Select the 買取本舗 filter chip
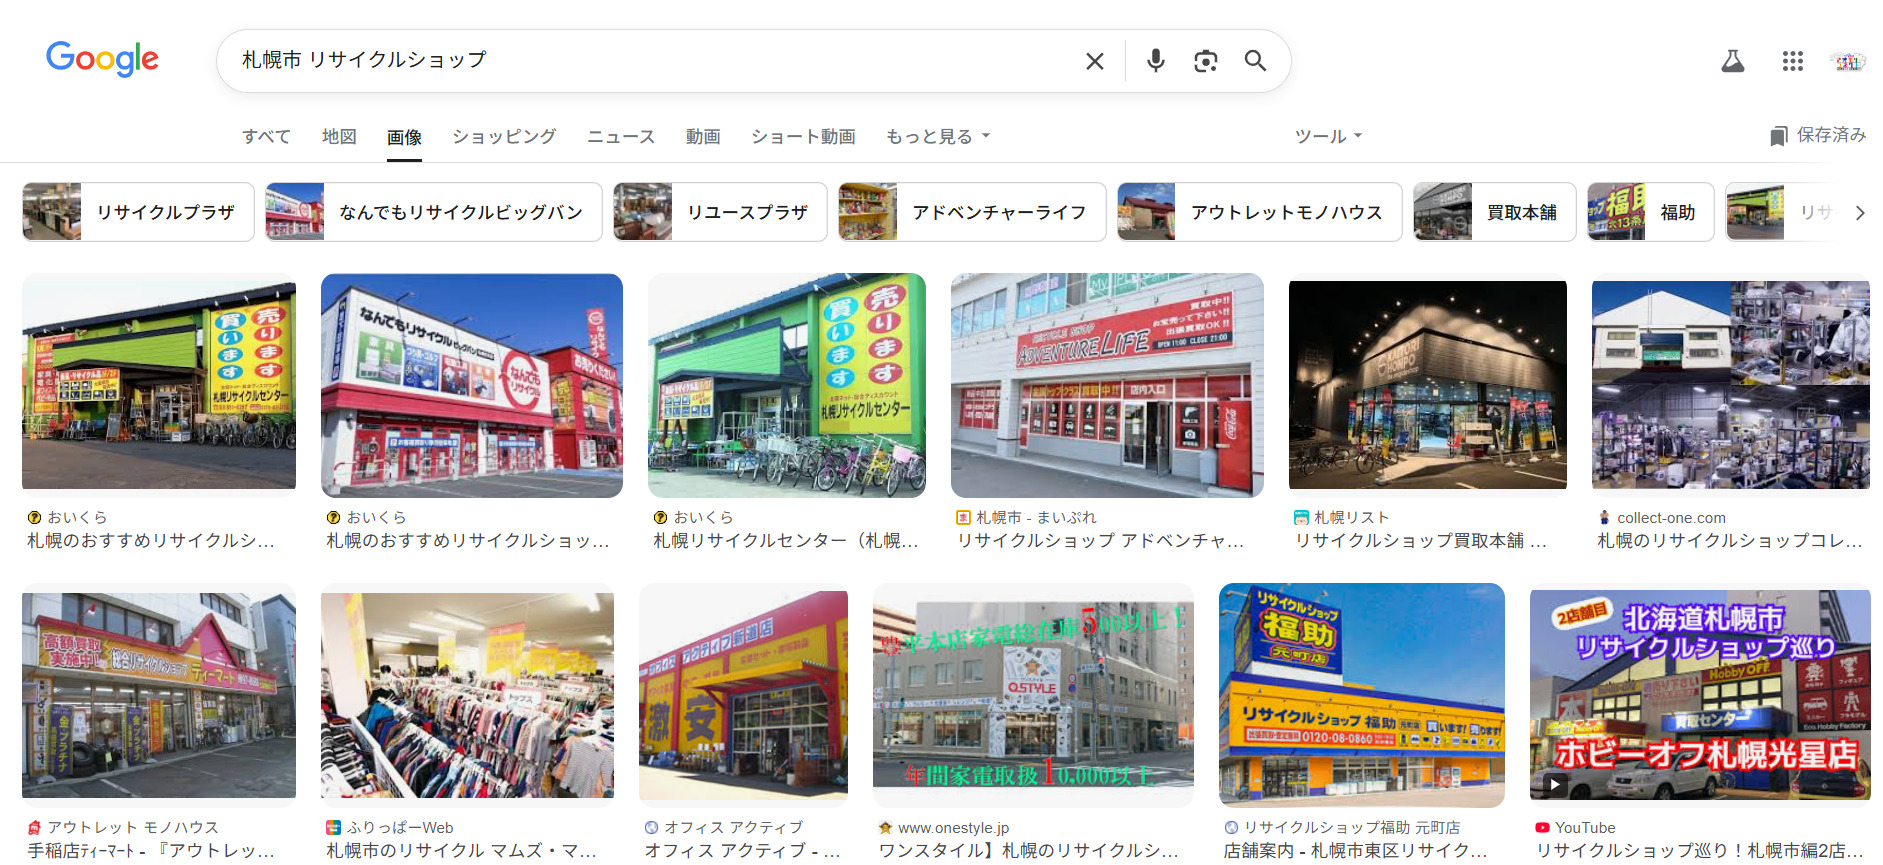The image size is (1883, 865). point(1494,212)
